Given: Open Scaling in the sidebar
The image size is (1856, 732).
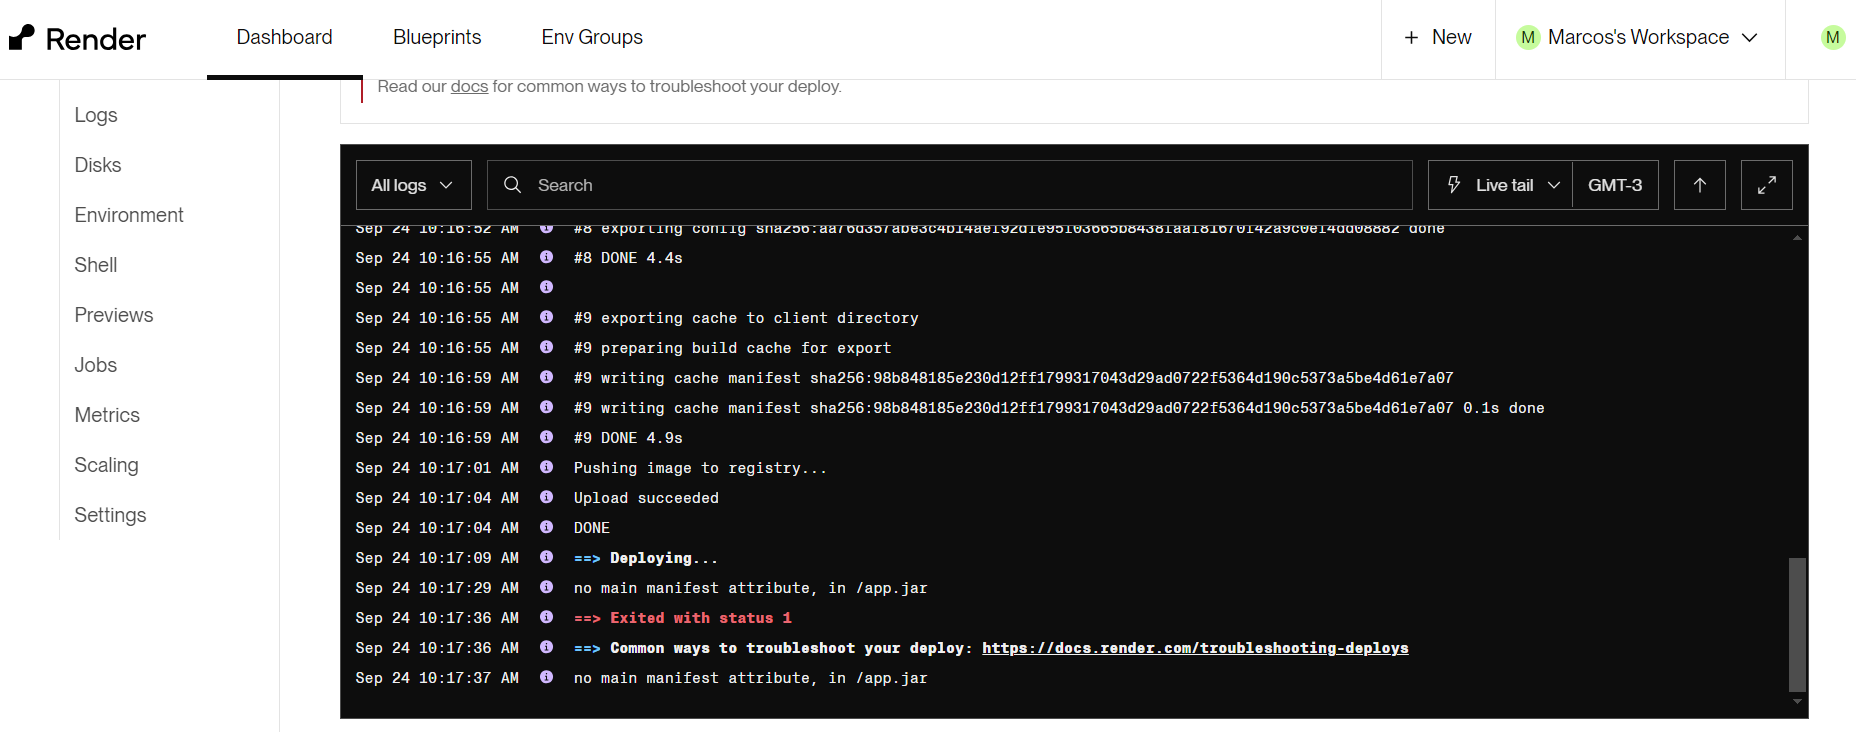Looking at the screenshot, I should tap(106, 465).
